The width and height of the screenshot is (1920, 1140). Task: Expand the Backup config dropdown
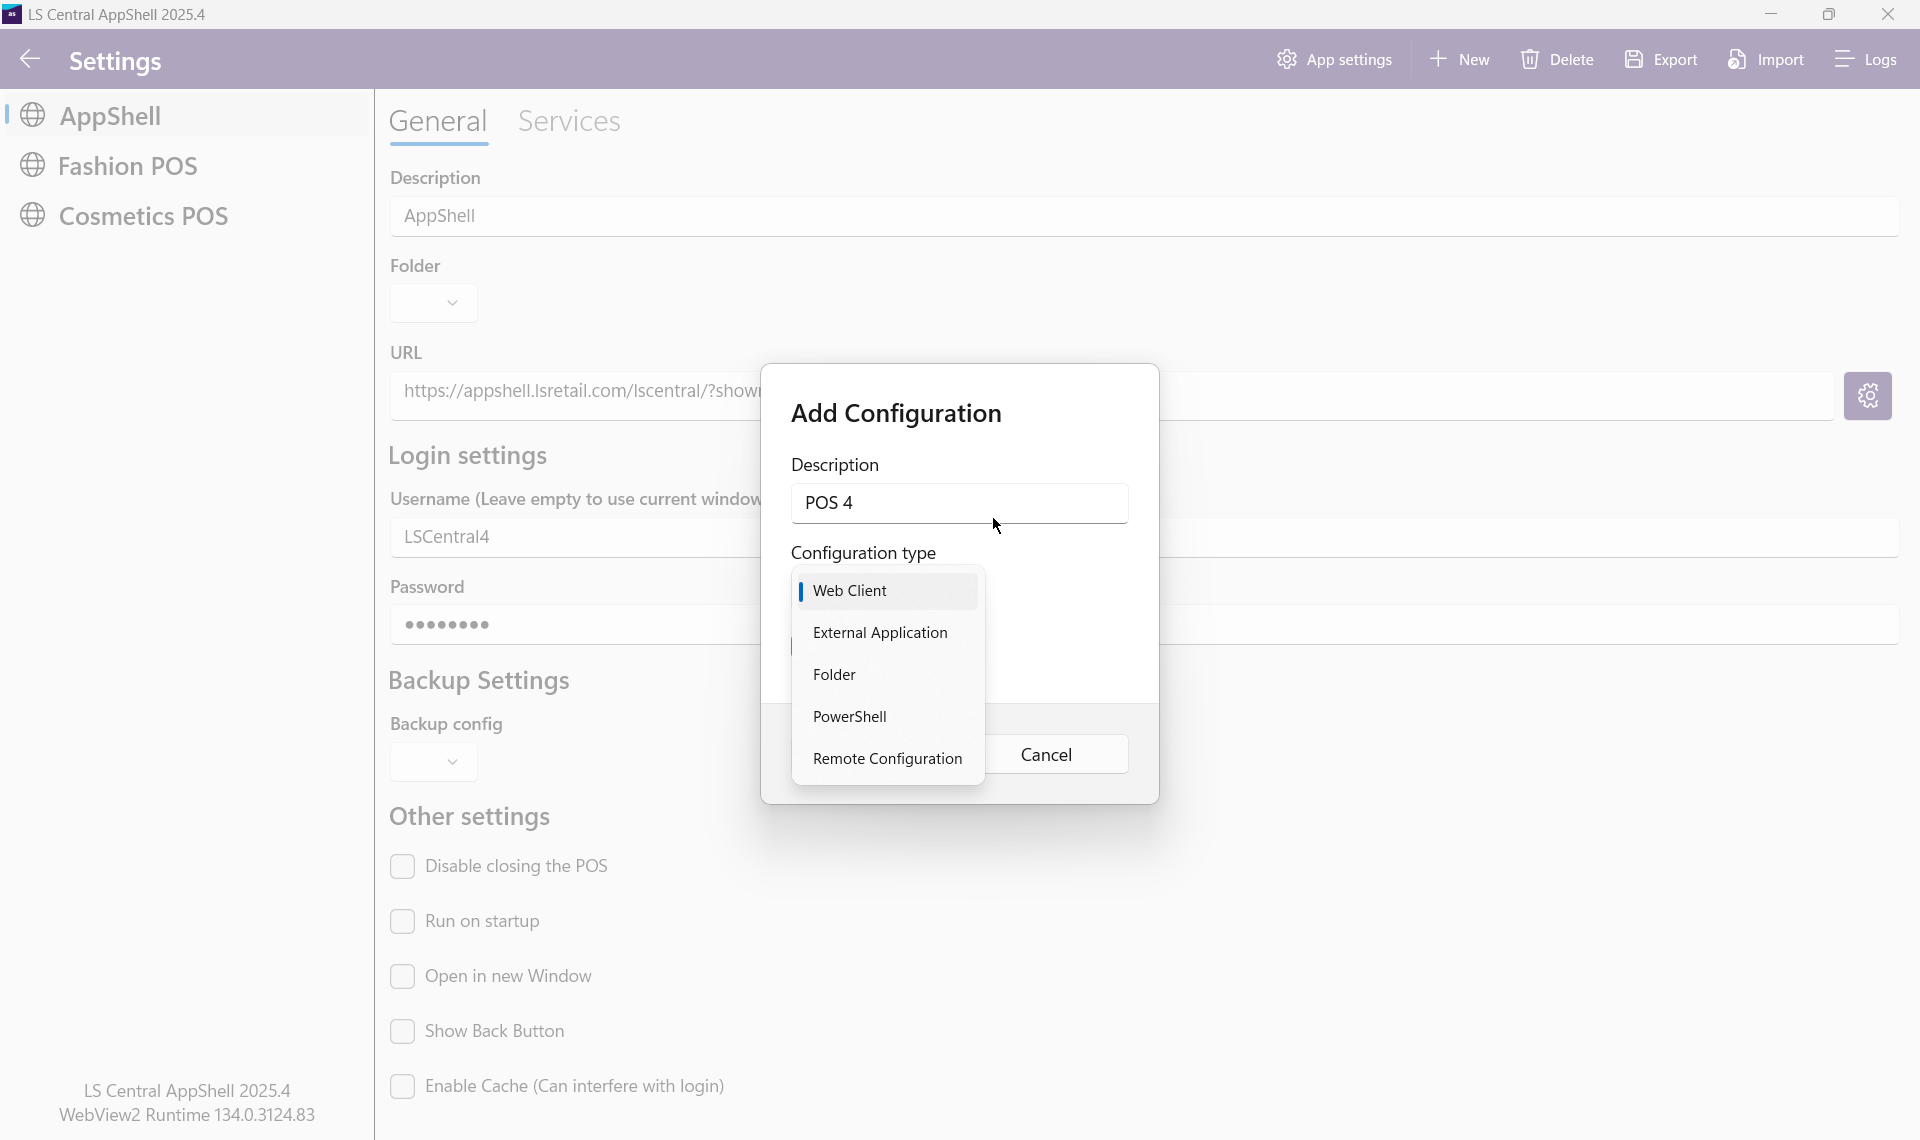(434, 762)
